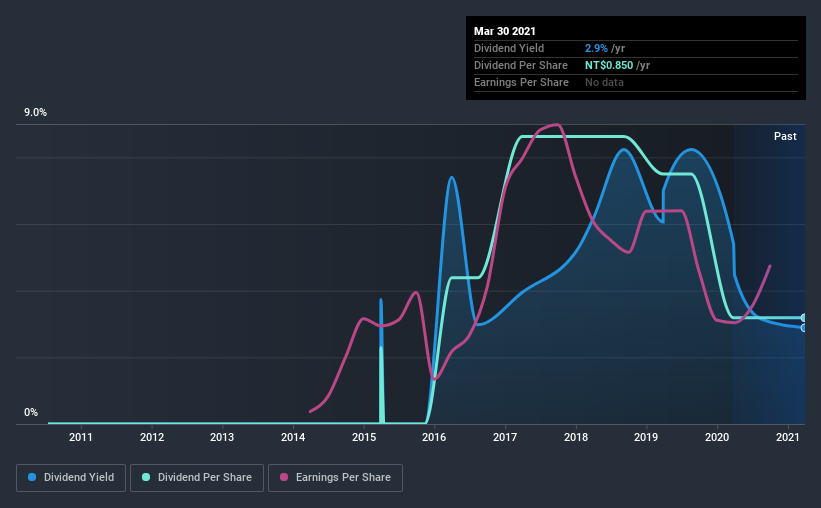
Task: Toggle the Dividend Per Share legend button
Action: (x=197, y=478)
